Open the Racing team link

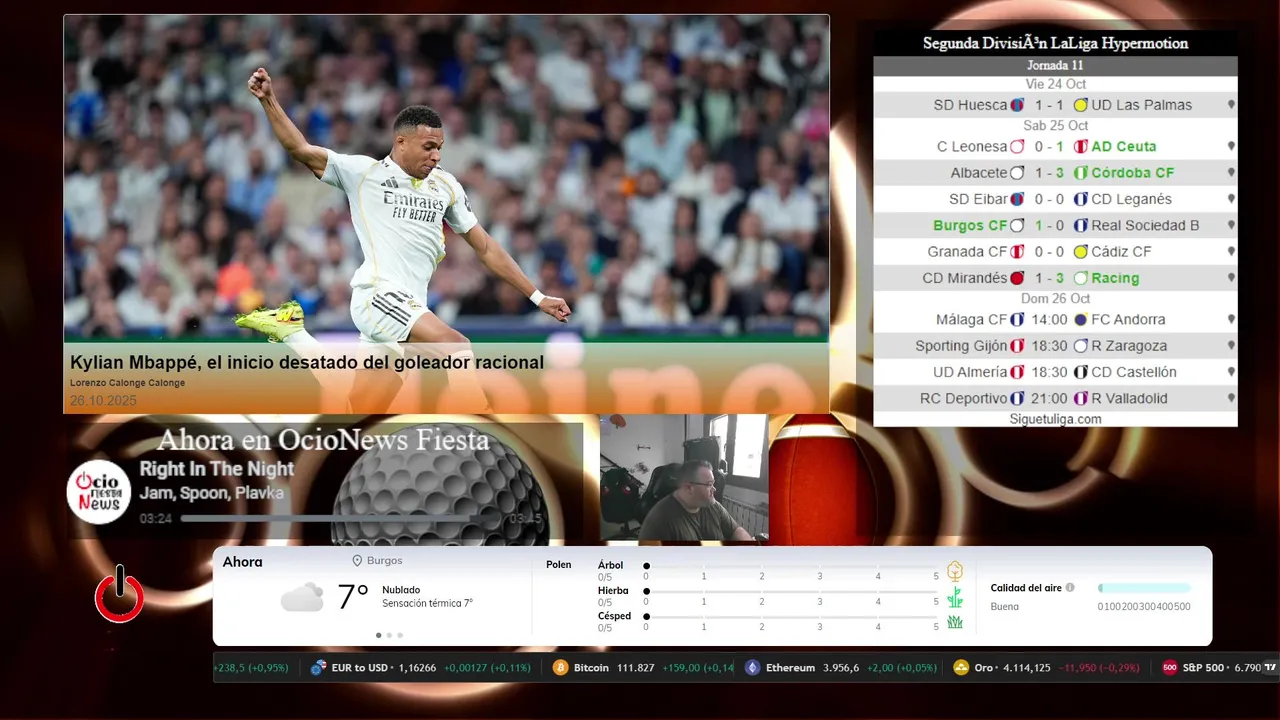(x=1115, y=278)
